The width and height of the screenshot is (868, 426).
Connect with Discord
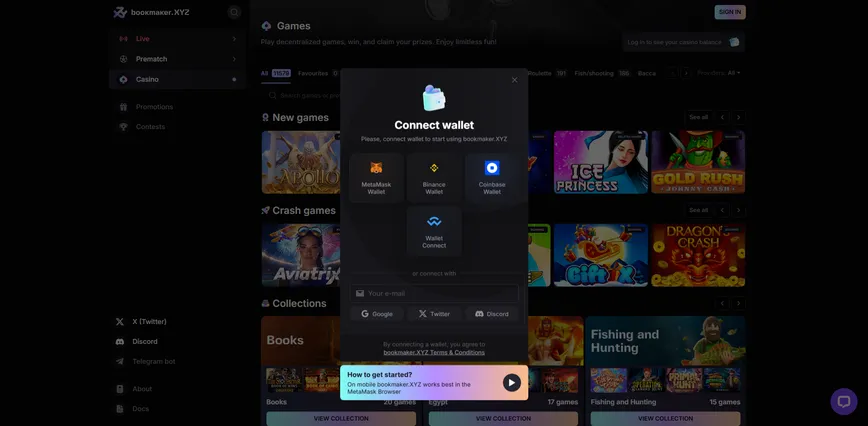(x=492, y=314)
